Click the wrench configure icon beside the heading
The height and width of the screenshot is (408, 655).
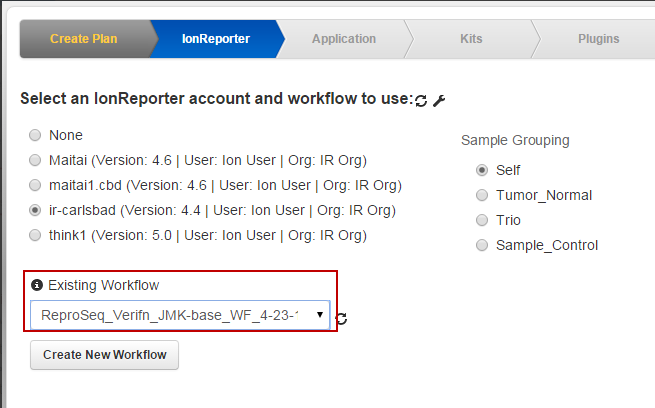438,100
